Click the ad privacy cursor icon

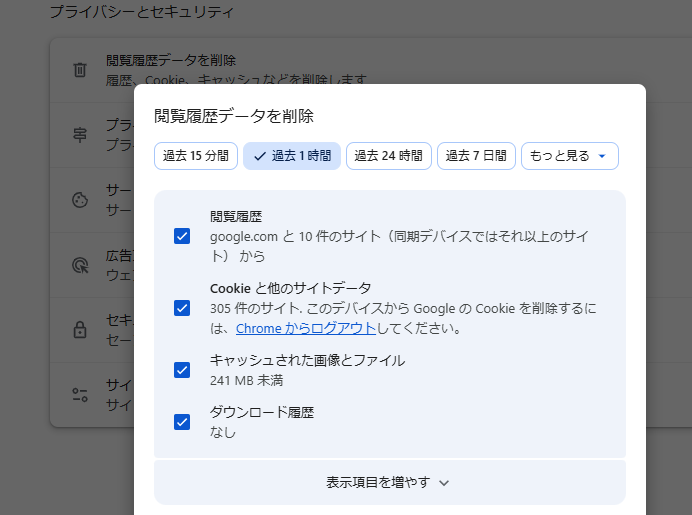(x=80, y=265)
